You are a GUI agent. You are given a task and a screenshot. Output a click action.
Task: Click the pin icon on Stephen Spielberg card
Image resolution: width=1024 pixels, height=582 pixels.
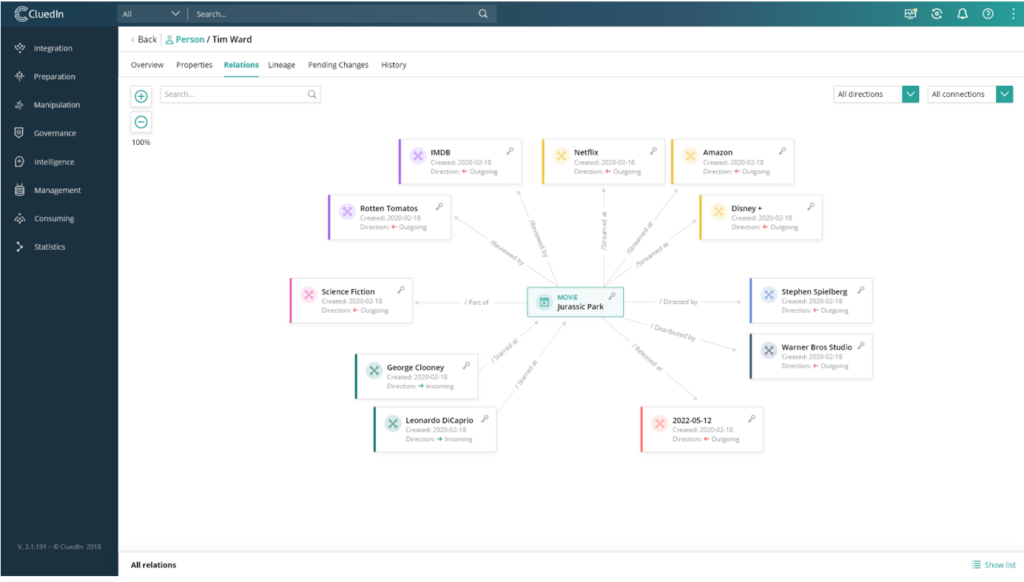pyautogui.click(x=861, y=290)
